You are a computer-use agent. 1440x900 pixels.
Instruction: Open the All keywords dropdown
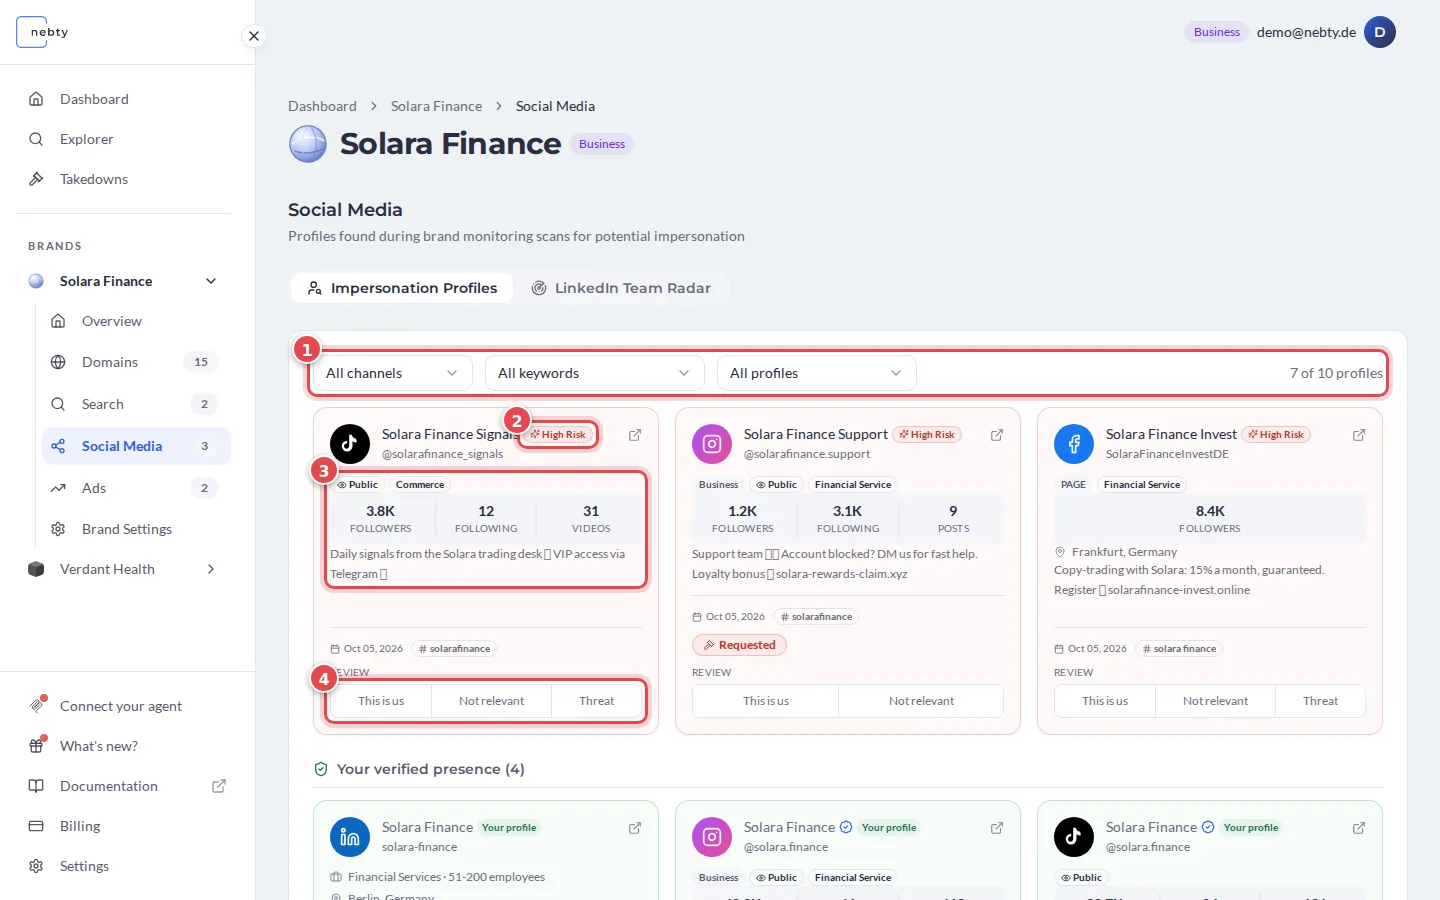(594, 373)
